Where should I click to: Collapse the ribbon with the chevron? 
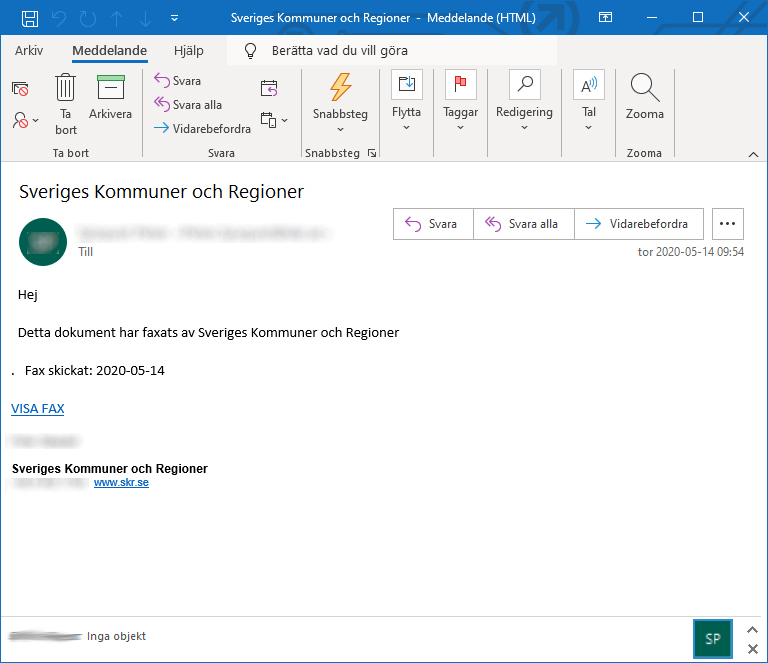753,154
